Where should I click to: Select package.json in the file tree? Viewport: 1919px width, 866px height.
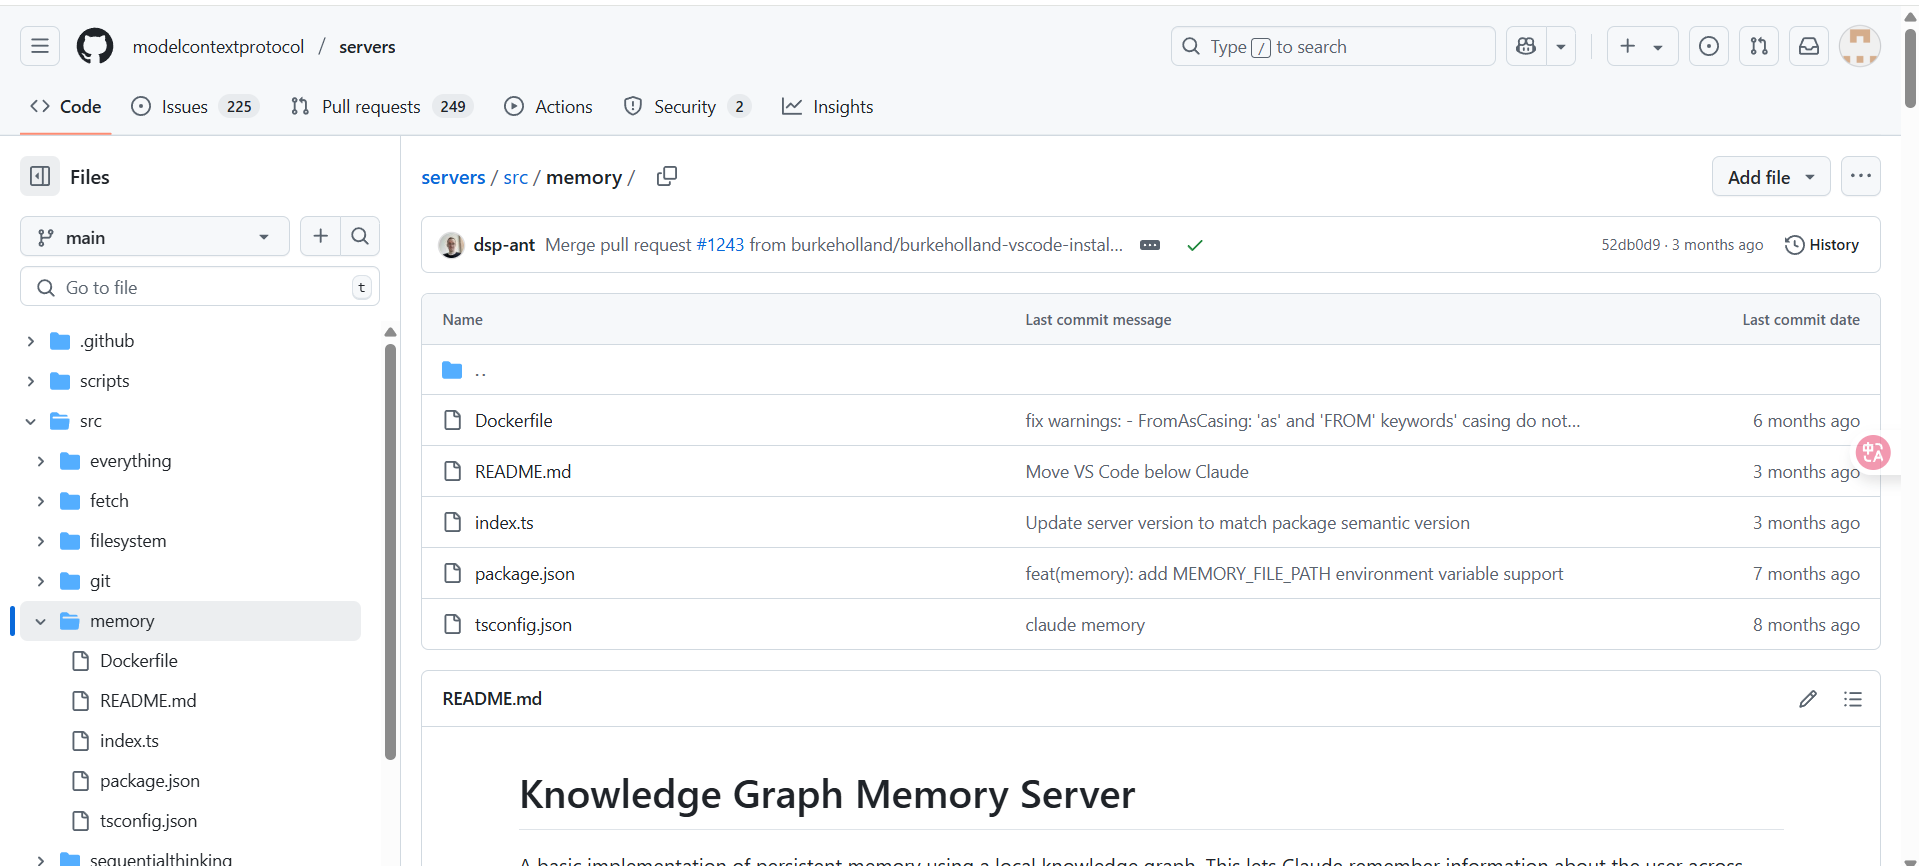click(x=150, y=781)
